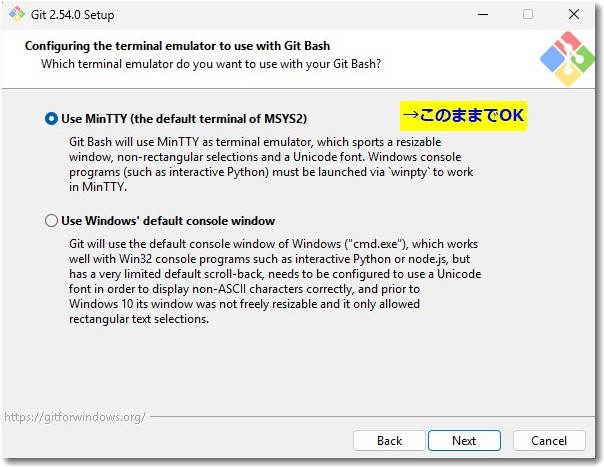Return to previous page with Back
604x467 pixels.
click(389, 440)
